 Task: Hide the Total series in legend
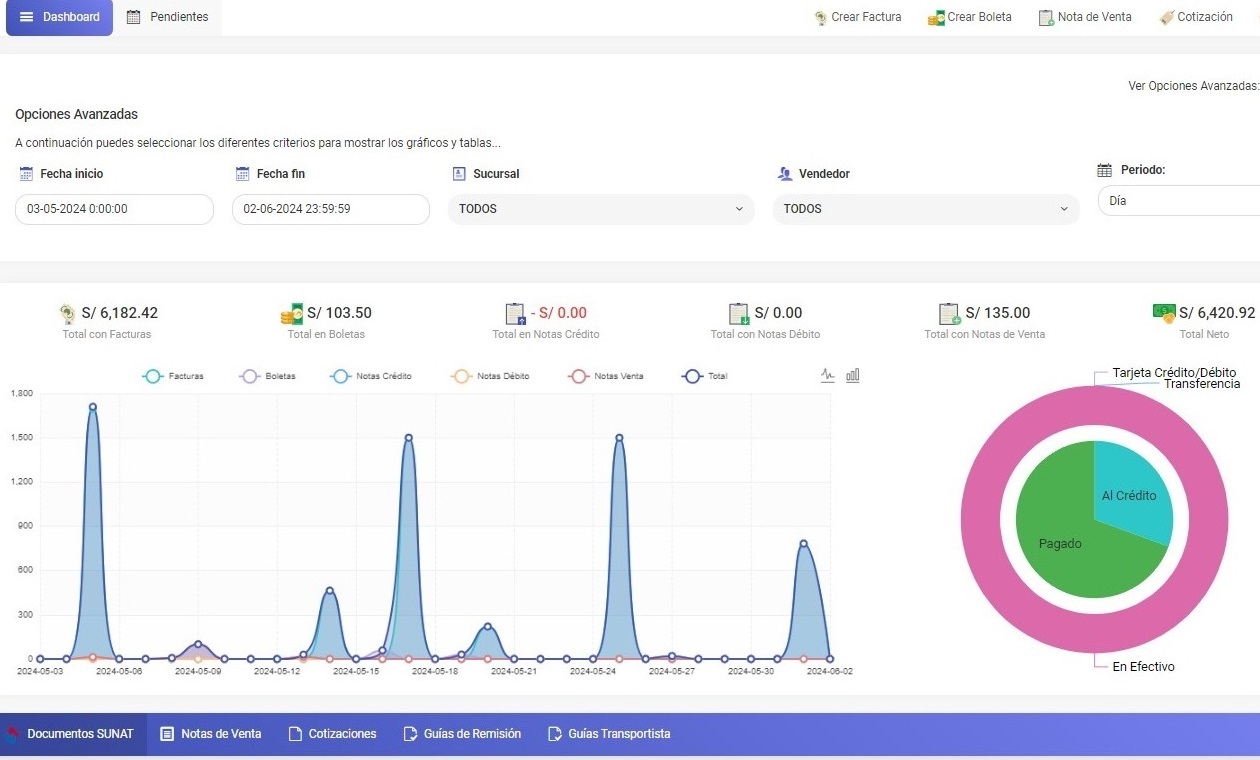click(x=705, y=376)
